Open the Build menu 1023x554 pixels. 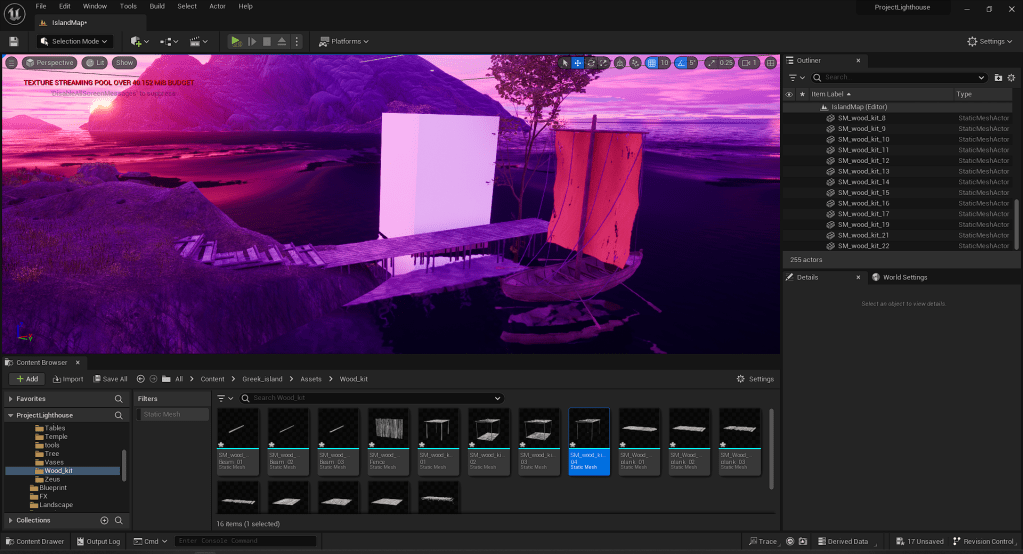157,6
